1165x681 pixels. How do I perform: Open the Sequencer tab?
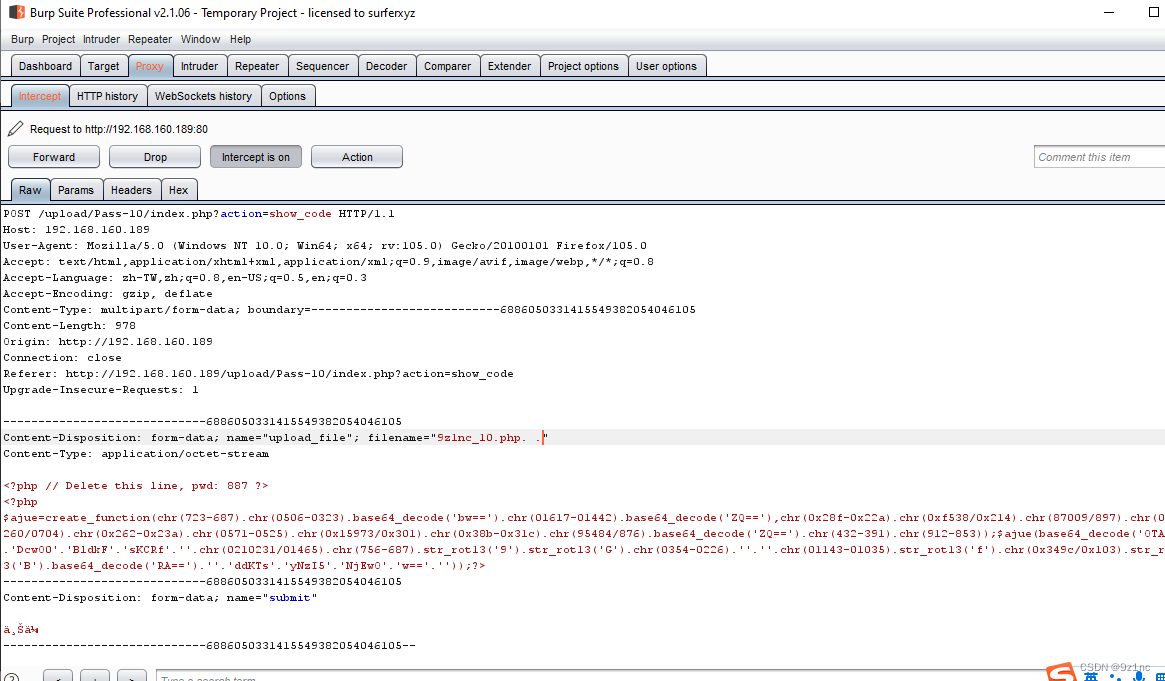coord(322,66)
